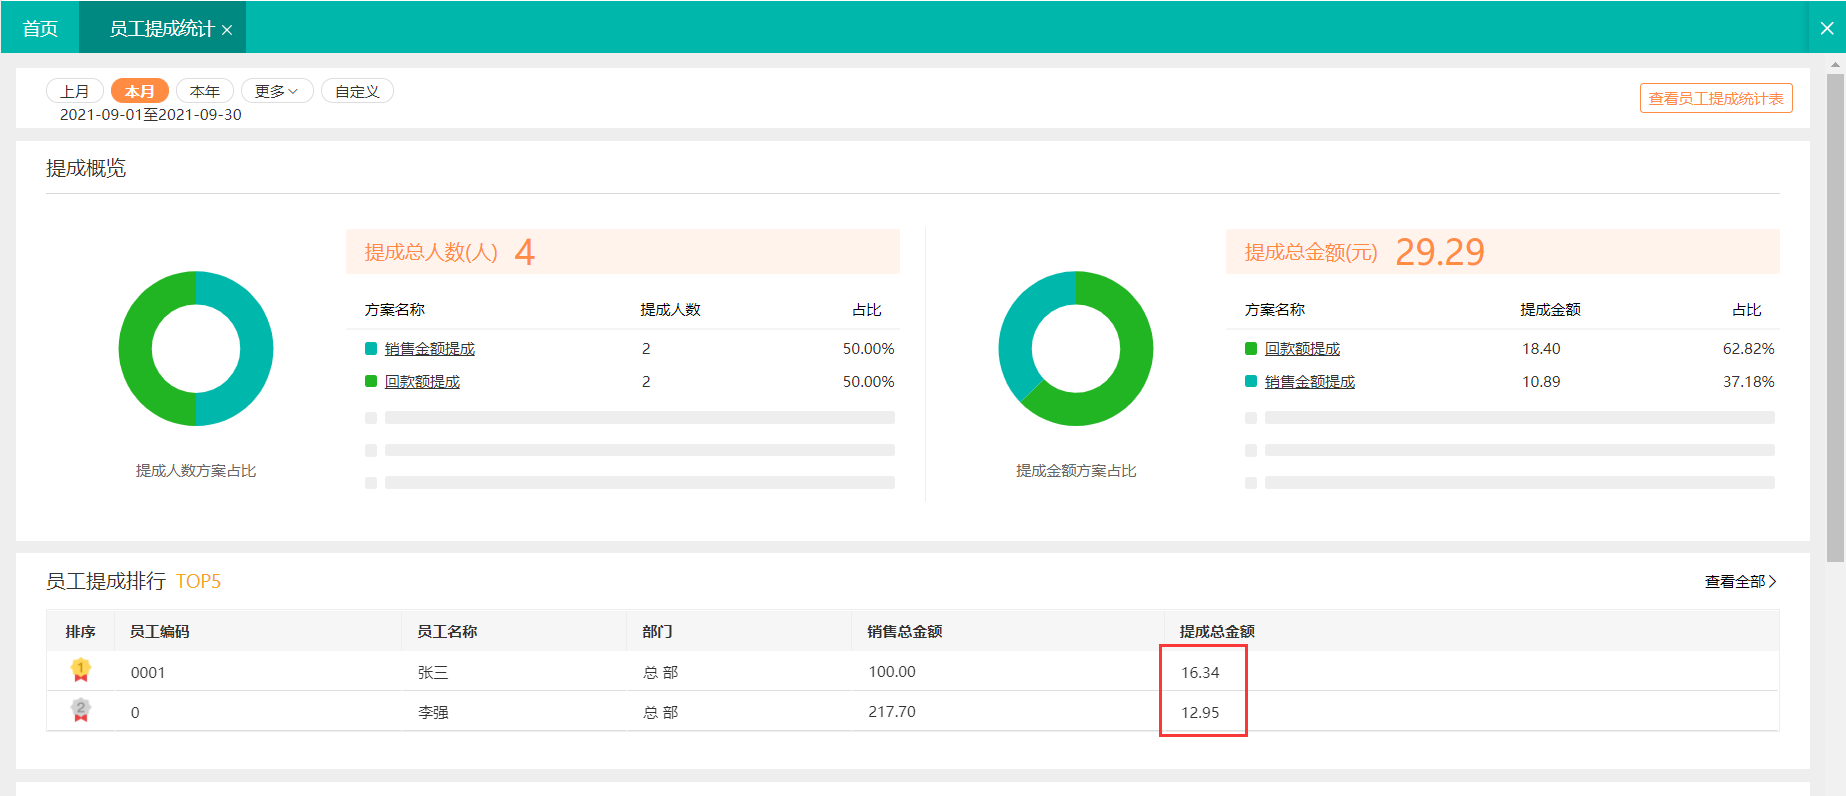Click the TOP5 label
This screenshot has height=796, width=1846.
click(198, 581)
